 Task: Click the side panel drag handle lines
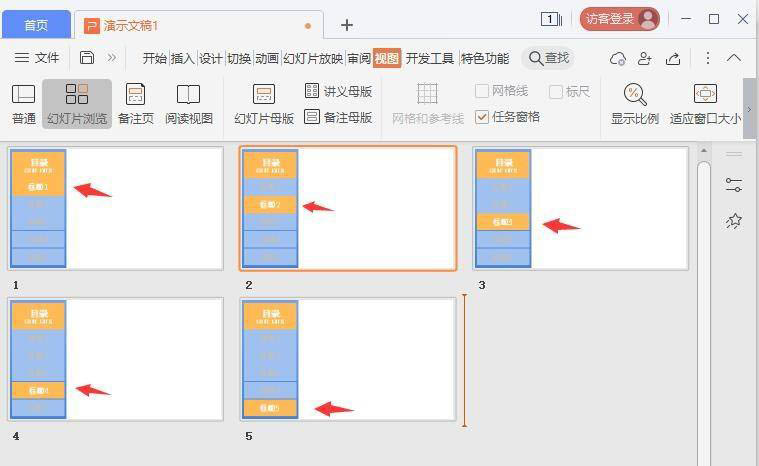click(734, 154)
